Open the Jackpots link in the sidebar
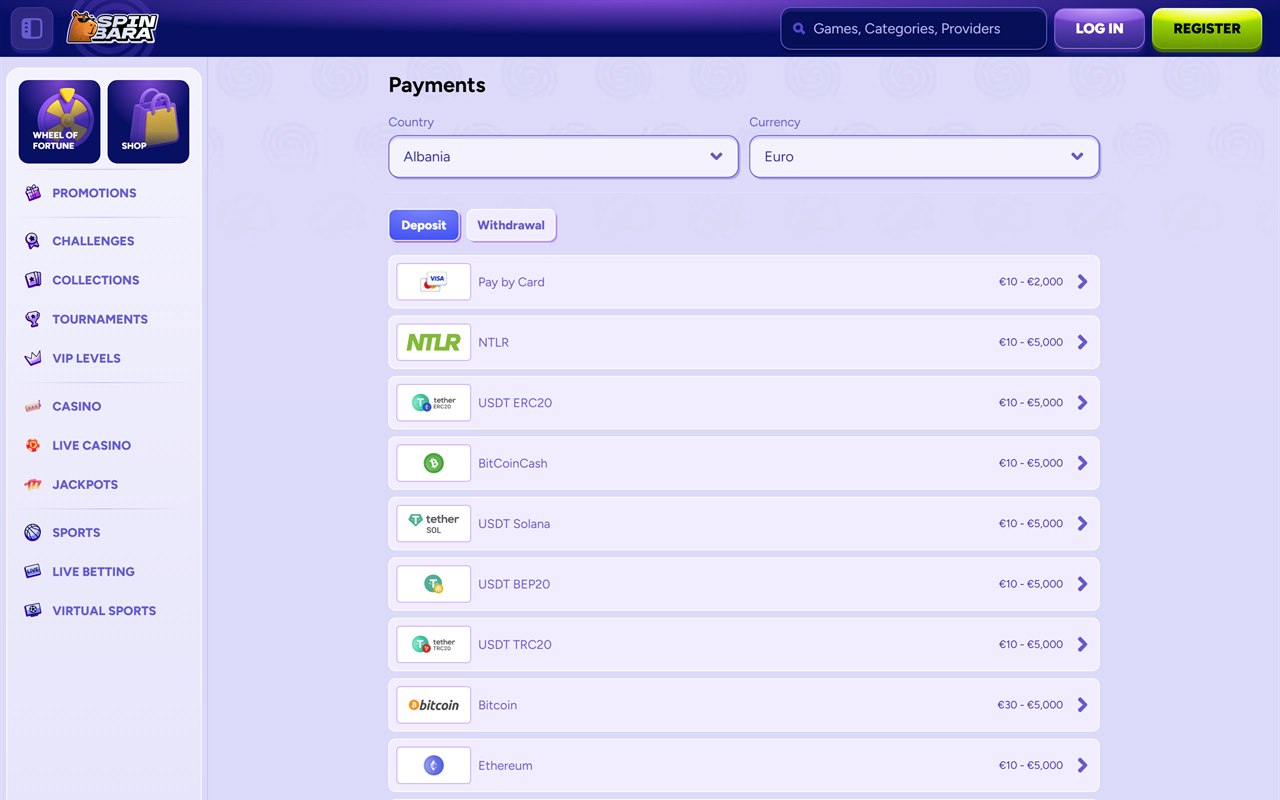The width and height of the screenshot is (1280, 800). 85,484
